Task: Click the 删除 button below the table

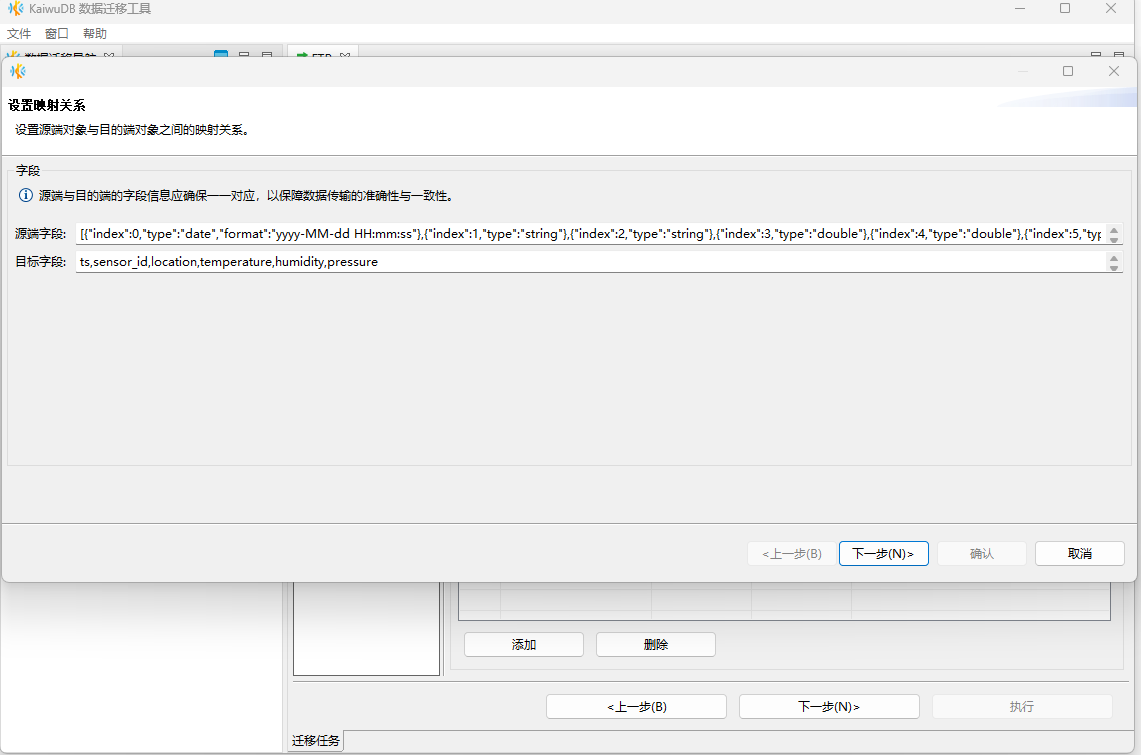Action: tap(655, 645)
